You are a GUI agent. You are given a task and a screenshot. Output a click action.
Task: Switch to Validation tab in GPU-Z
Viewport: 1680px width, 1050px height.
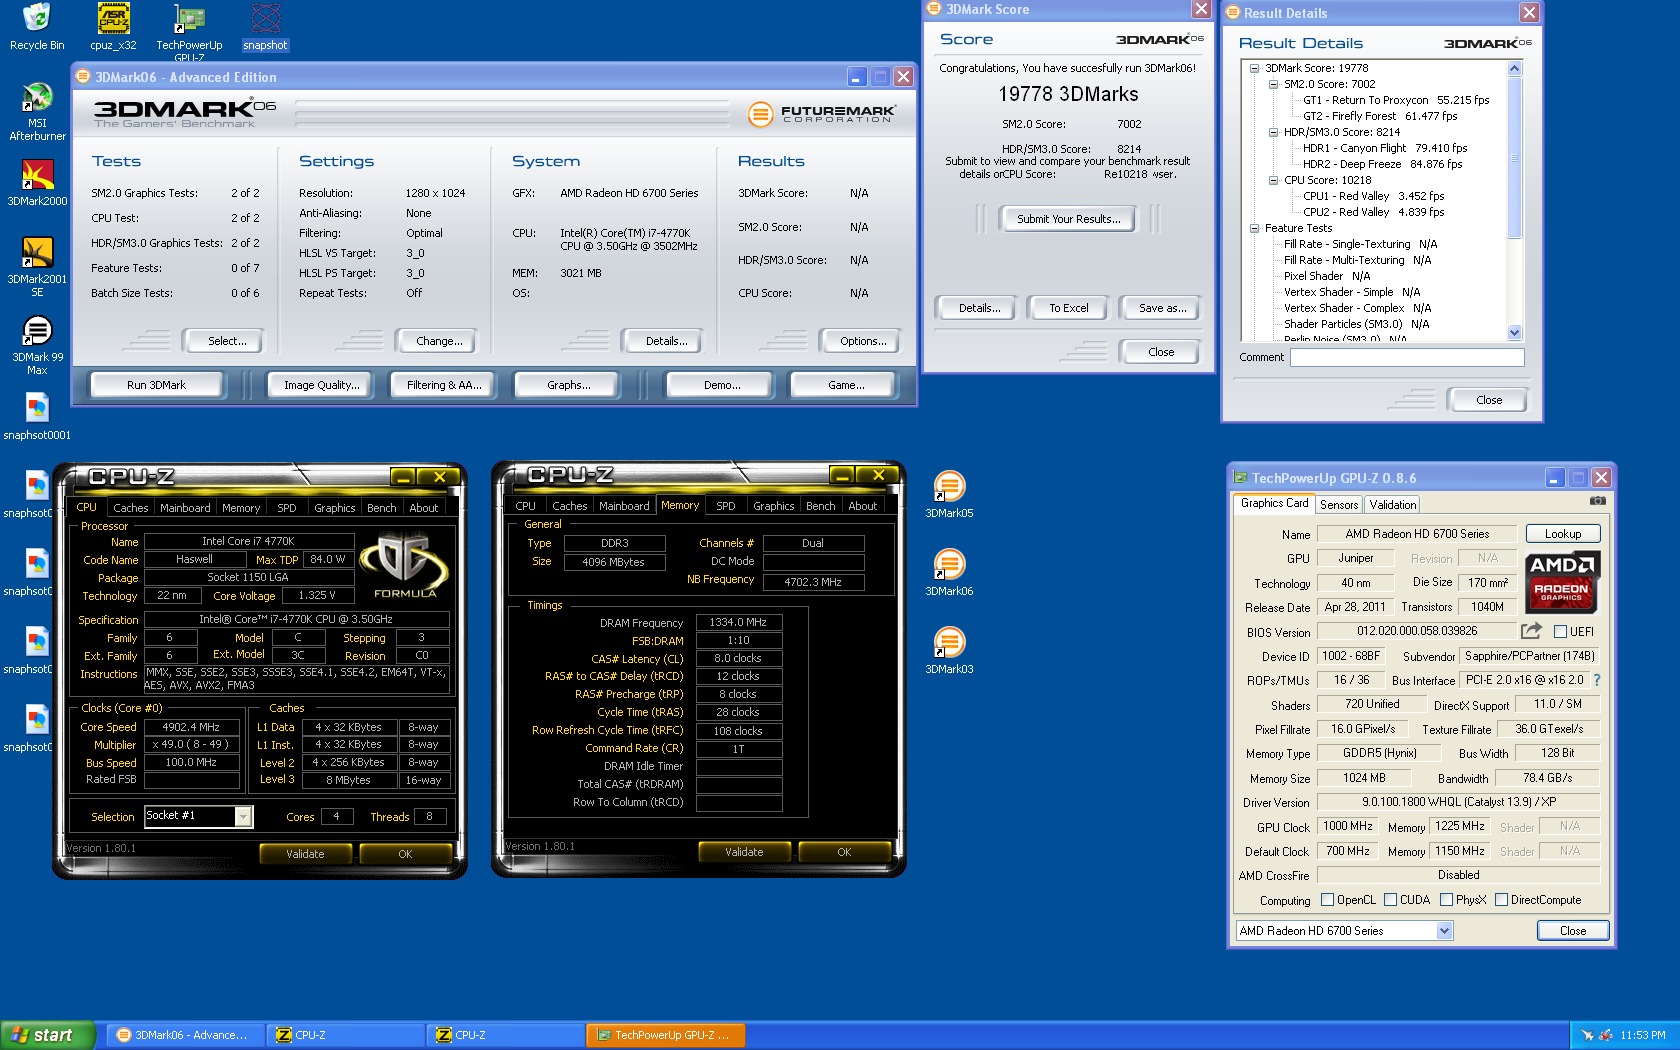[x=1393, y=505]
